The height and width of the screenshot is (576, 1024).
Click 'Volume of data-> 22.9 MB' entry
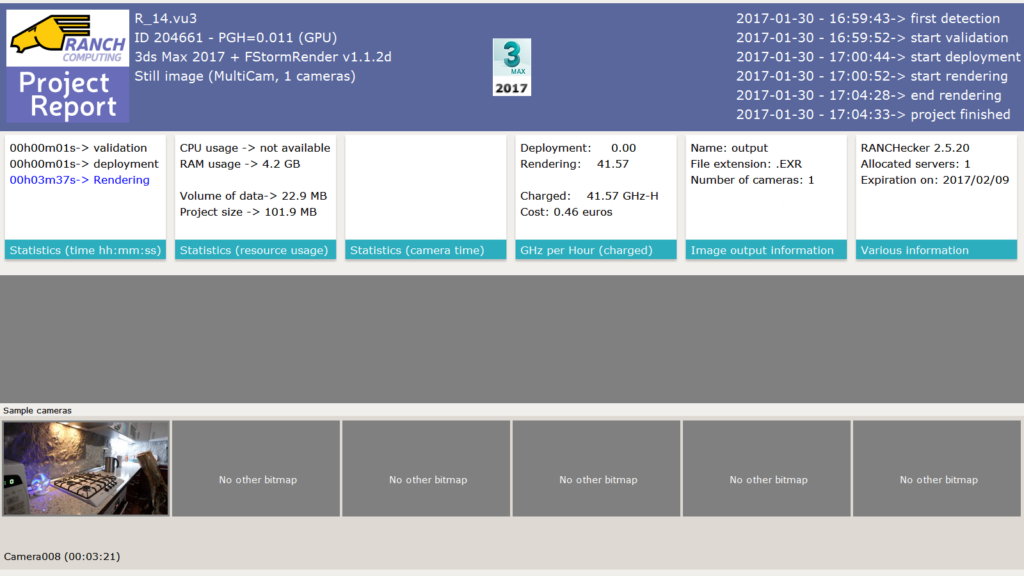[x=253, y=196]
